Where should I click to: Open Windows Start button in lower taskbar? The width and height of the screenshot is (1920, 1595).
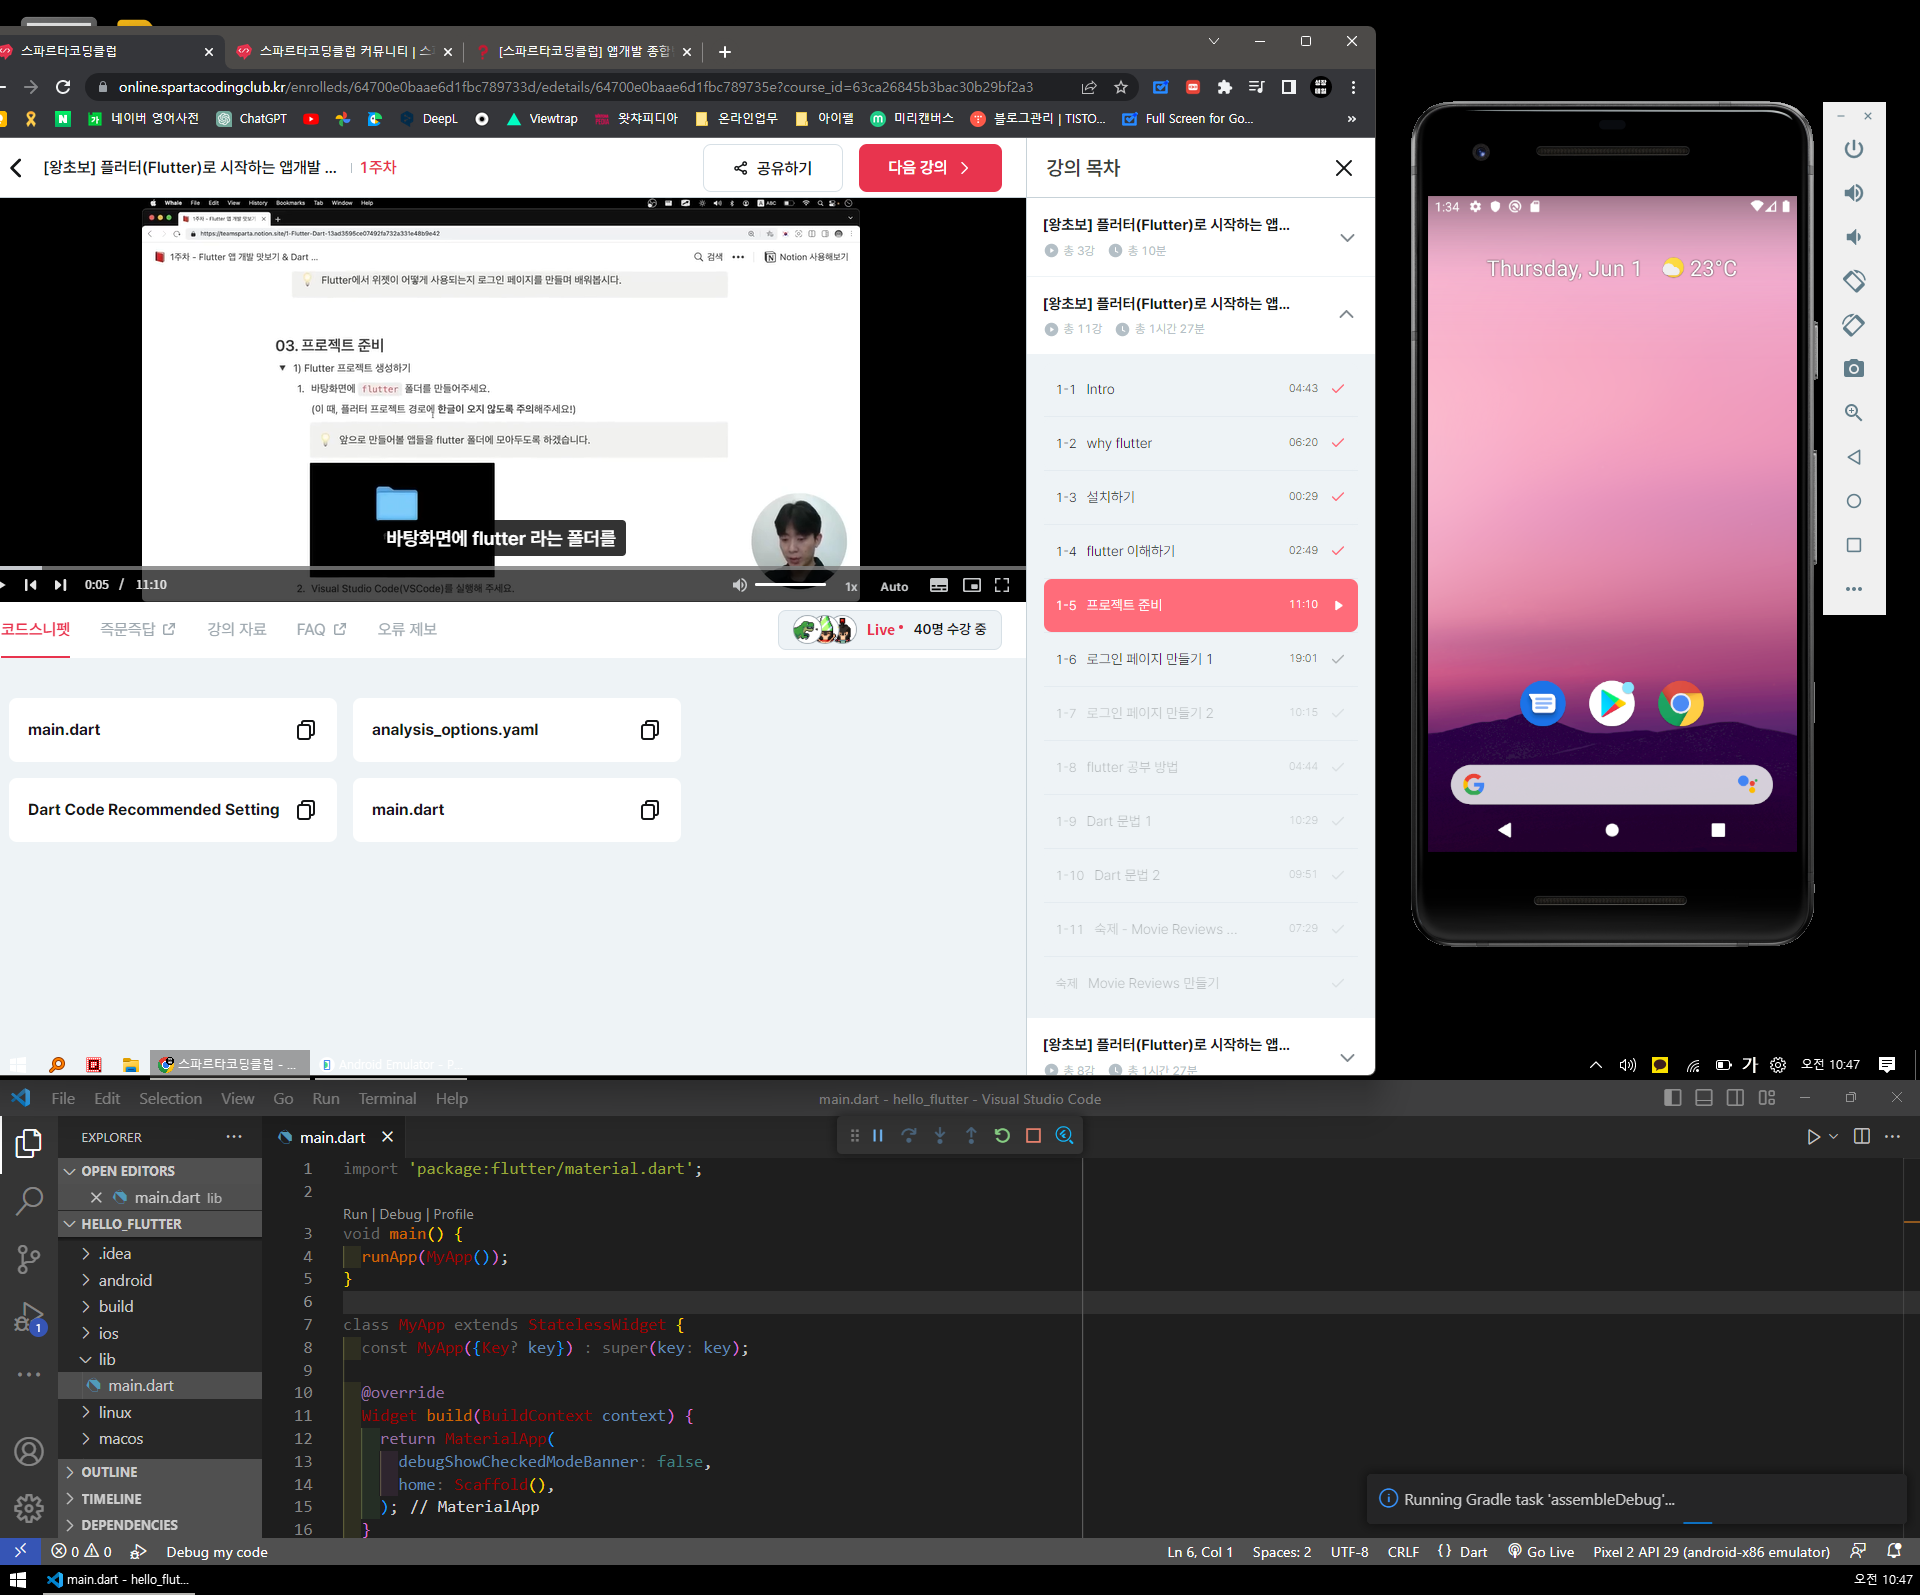coord(17,1580)
